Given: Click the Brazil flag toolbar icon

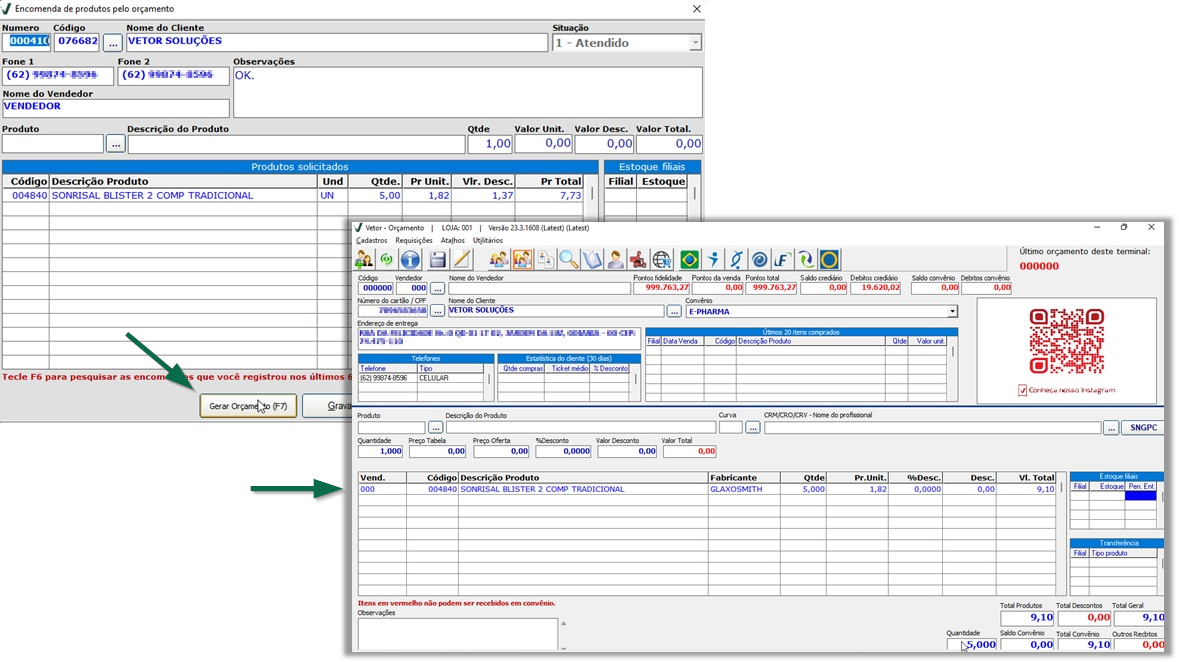Looking at the screenshot, I should click(x=689, y=260).
